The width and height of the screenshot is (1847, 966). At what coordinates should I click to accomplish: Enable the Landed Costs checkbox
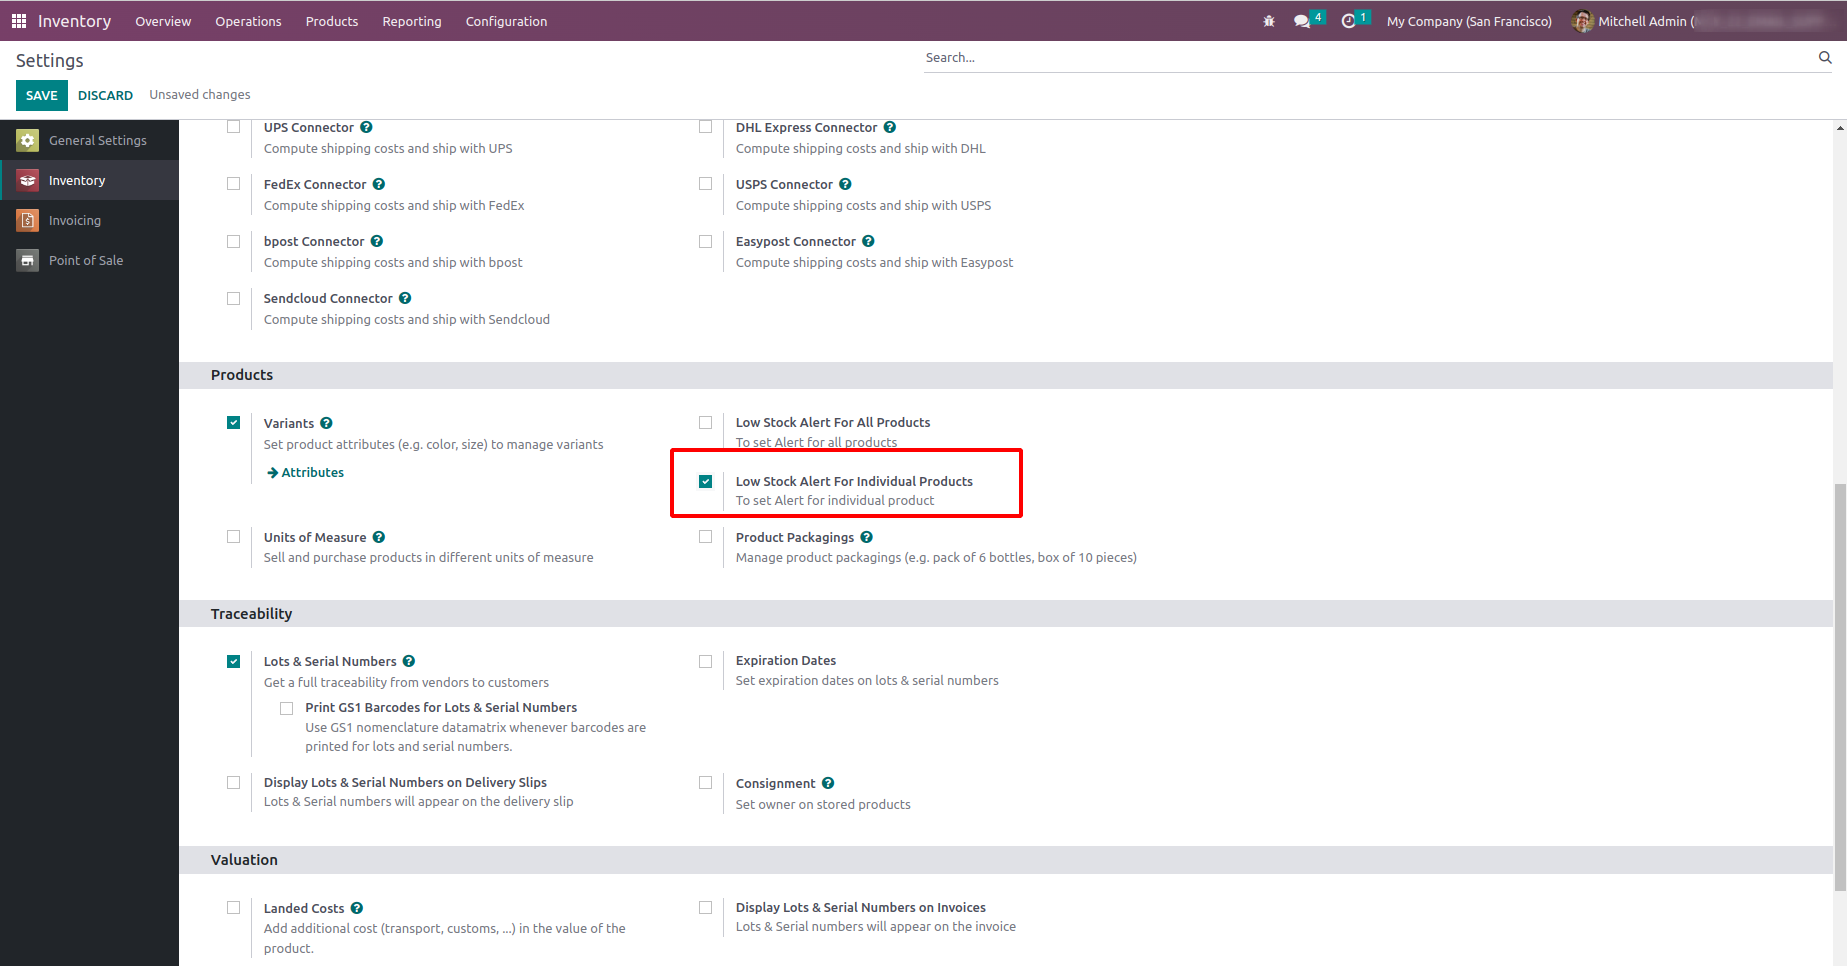coord(234,908)
